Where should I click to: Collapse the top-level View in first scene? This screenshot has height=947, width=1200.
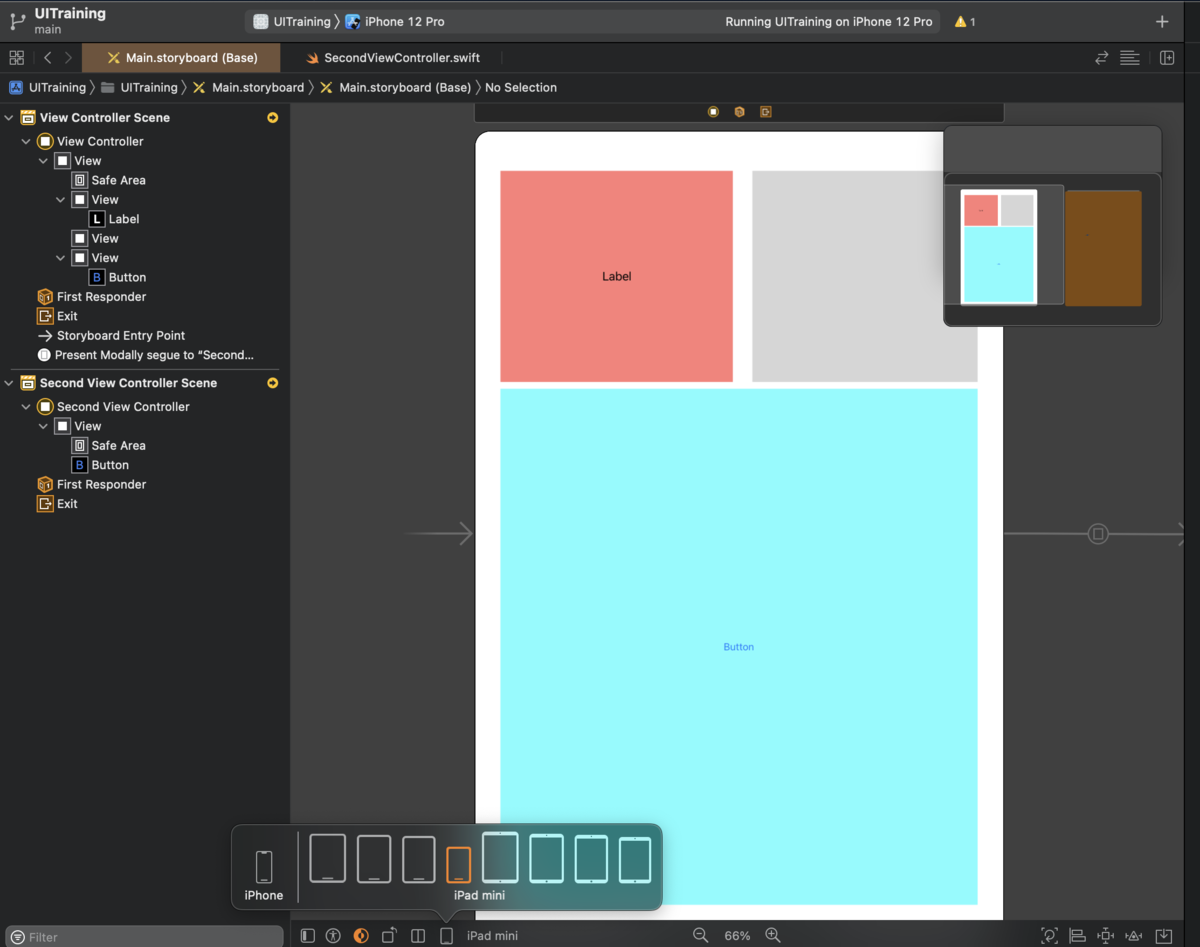click(43, 161)
